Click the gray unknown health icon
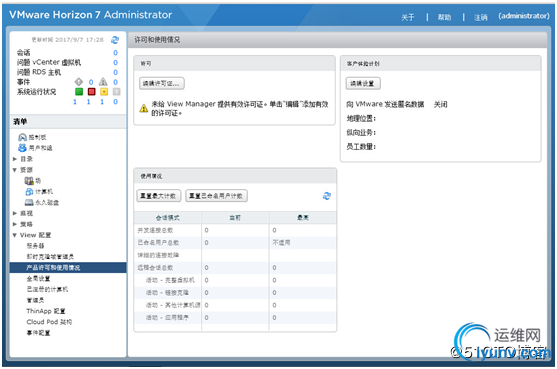The width and height of the screenshot is (557, 369). point(116,92)
